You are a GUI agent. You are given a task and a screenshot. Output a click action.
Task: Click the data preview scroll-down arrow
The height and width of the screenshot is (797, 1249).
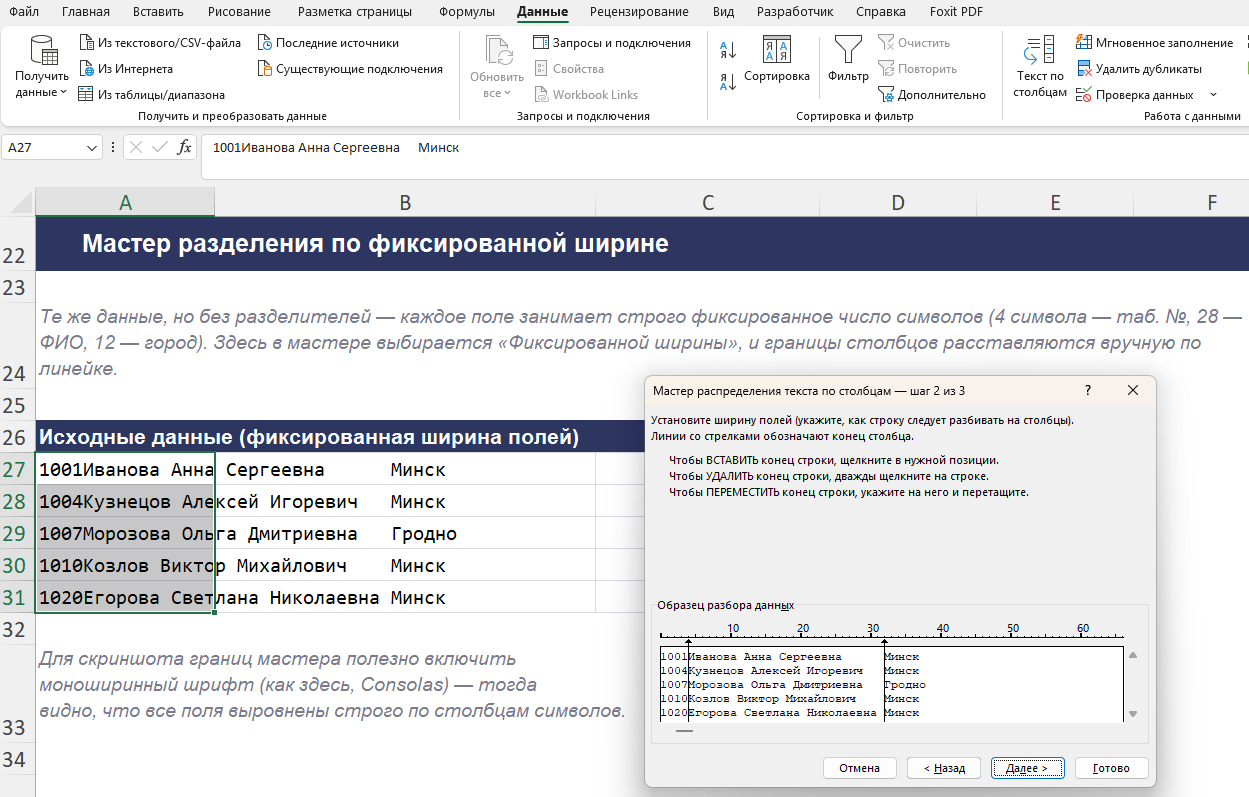pos(1133,714)
